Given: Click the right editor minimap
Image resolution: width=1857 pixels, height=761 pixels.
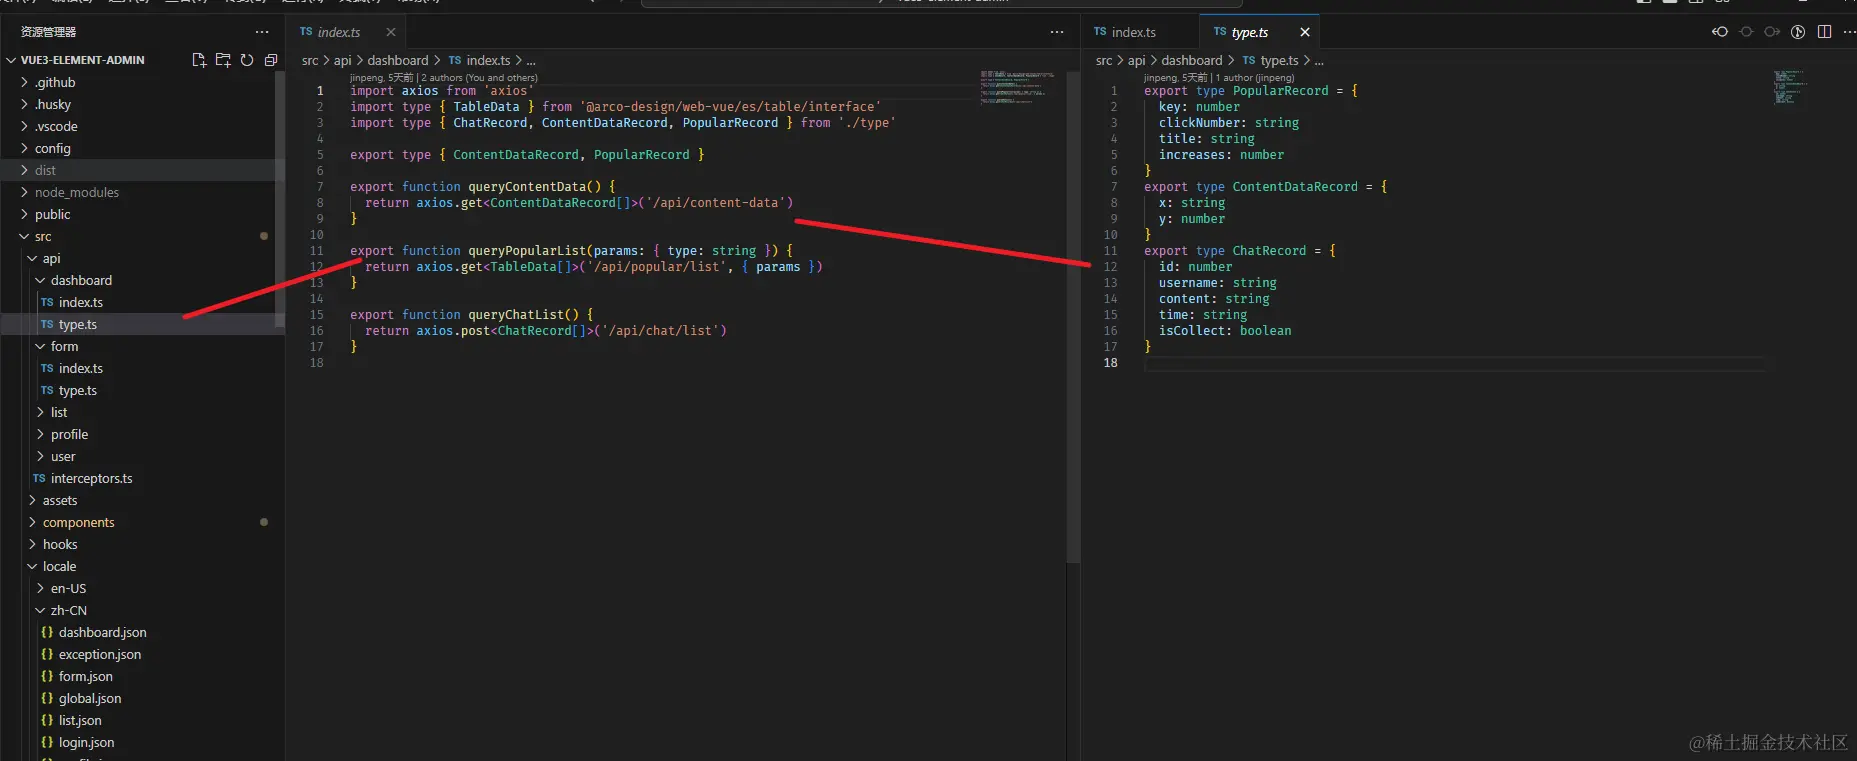Looking at the screenshot, I should 1789,87.
